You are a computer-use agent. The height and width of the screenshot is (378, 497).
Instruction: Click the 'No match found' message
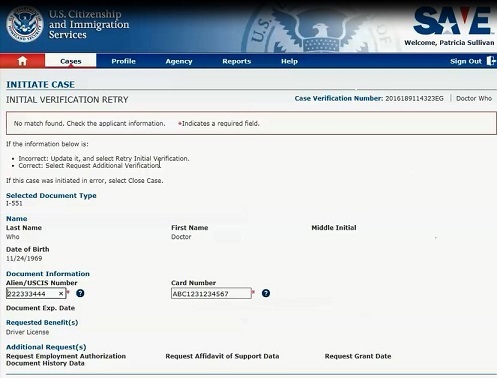pyautogui.click(x=89, y=123)
